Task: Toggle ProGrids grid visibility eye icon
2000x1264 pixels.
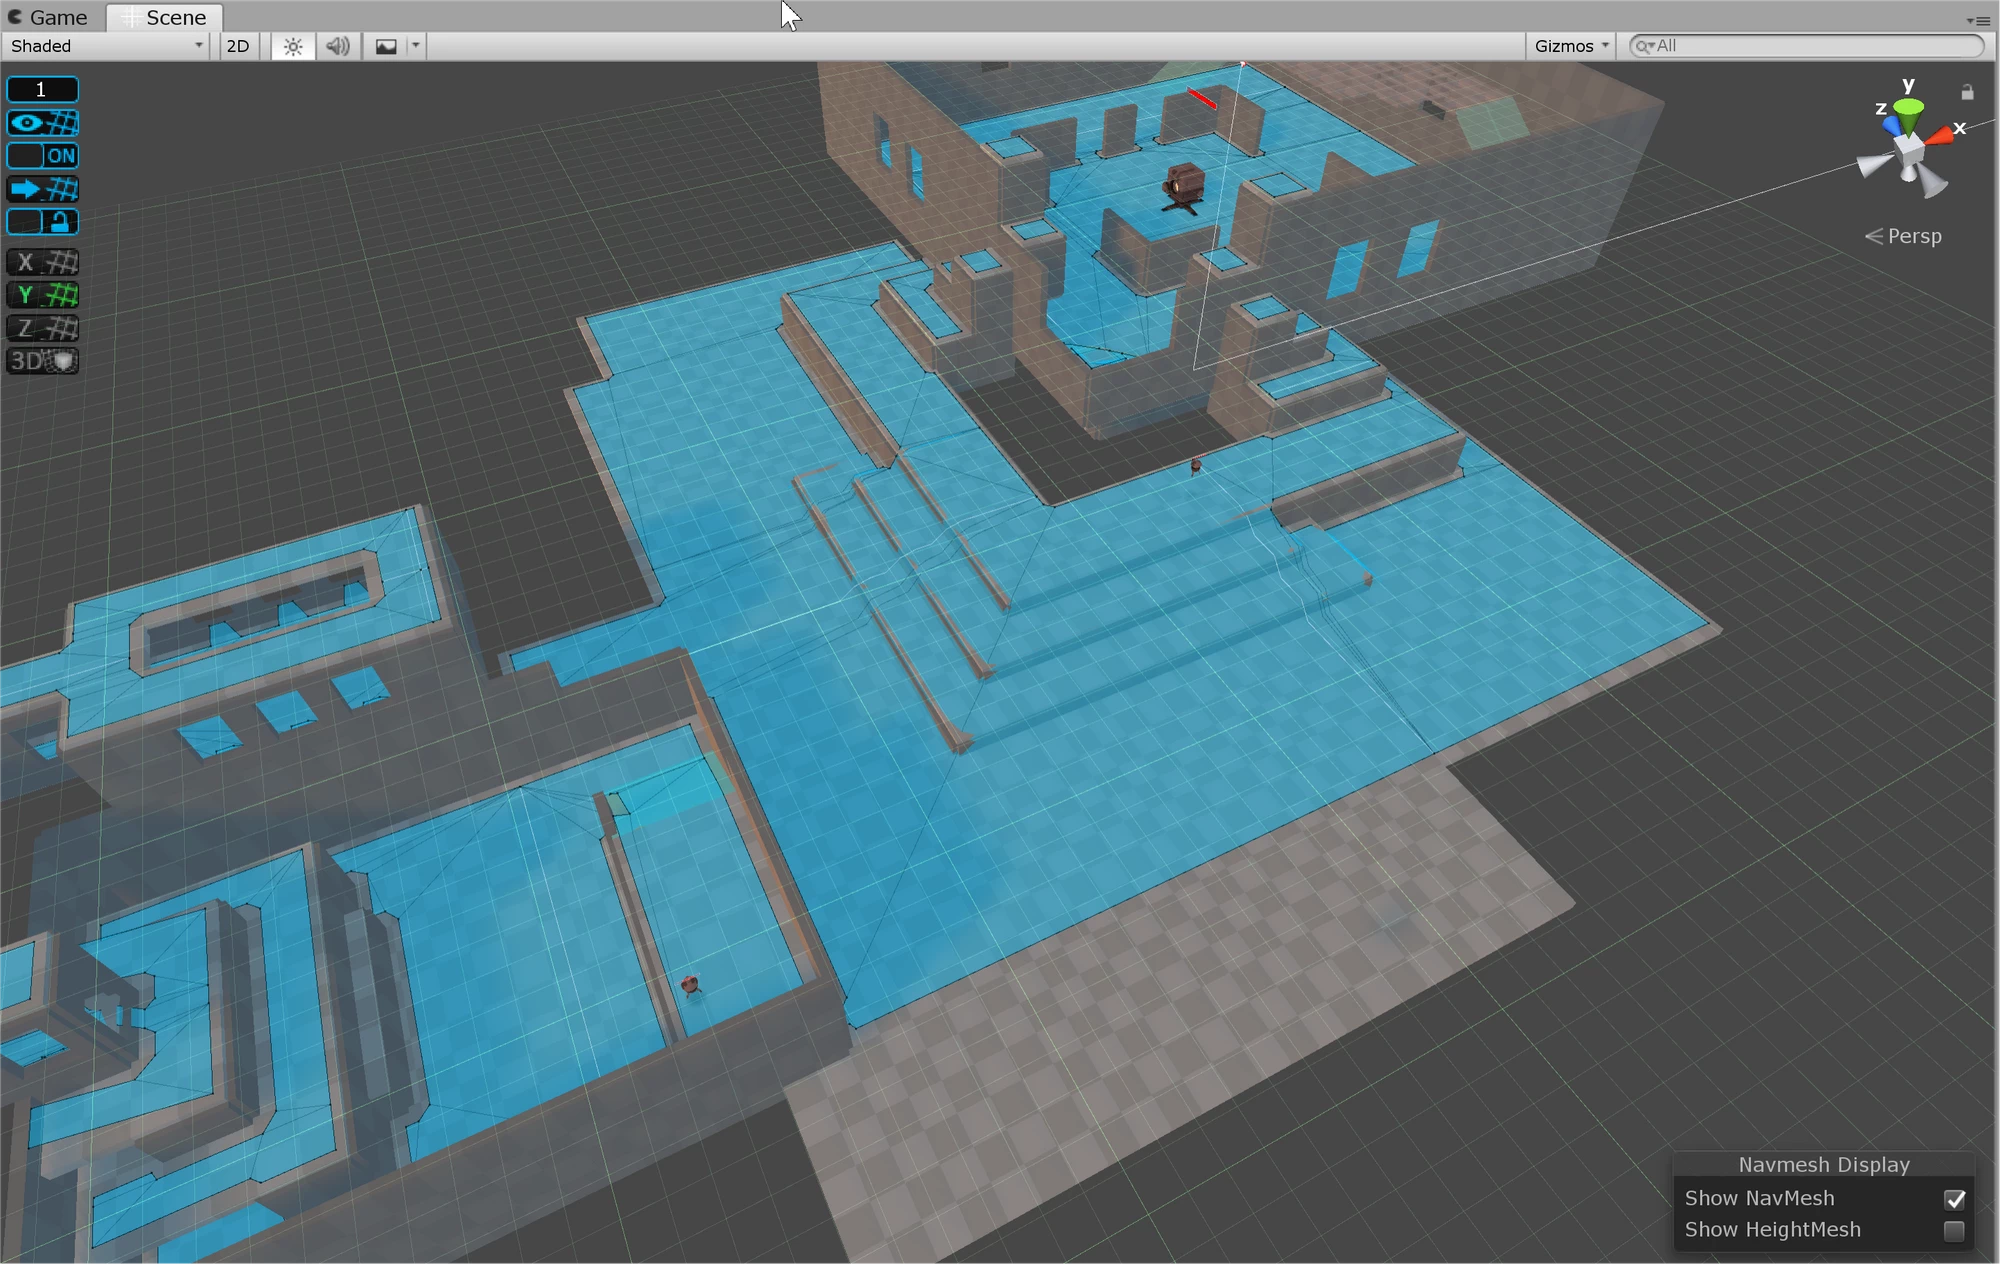Action: (42, 123)
